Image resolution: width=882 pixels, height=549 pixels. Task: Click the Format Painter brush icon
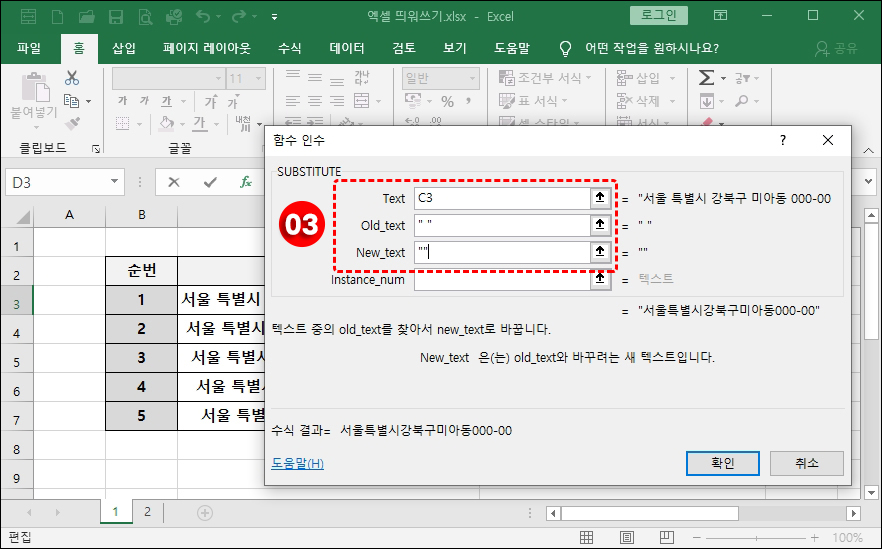point(73,123)
